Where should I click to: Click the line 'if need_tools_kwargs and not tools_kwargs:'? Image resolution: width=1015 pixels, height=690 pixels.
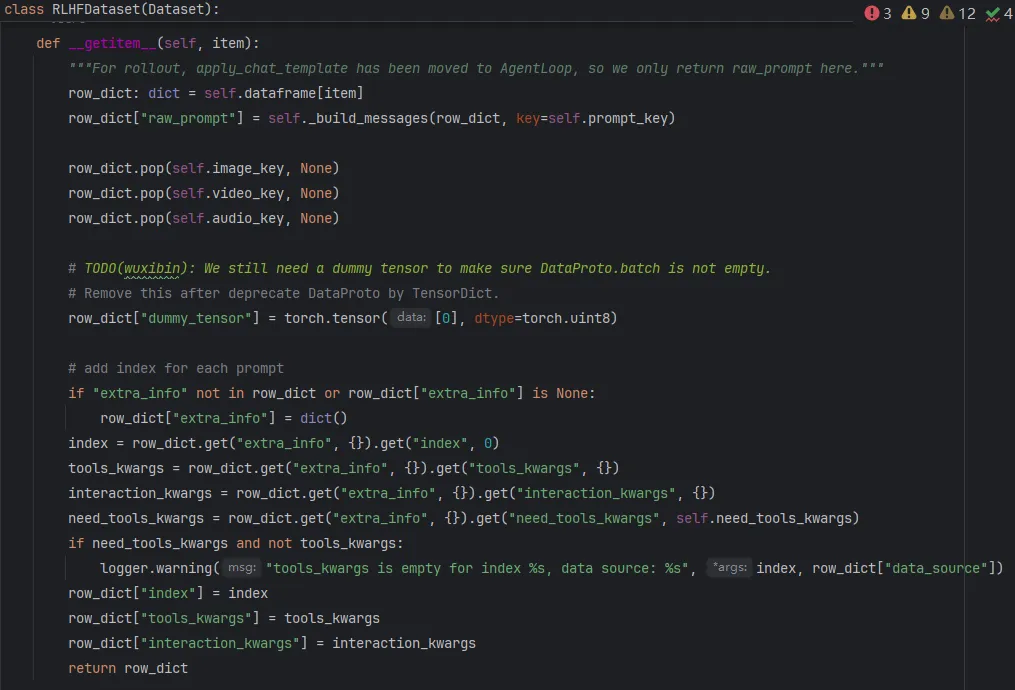click(236, 543)
